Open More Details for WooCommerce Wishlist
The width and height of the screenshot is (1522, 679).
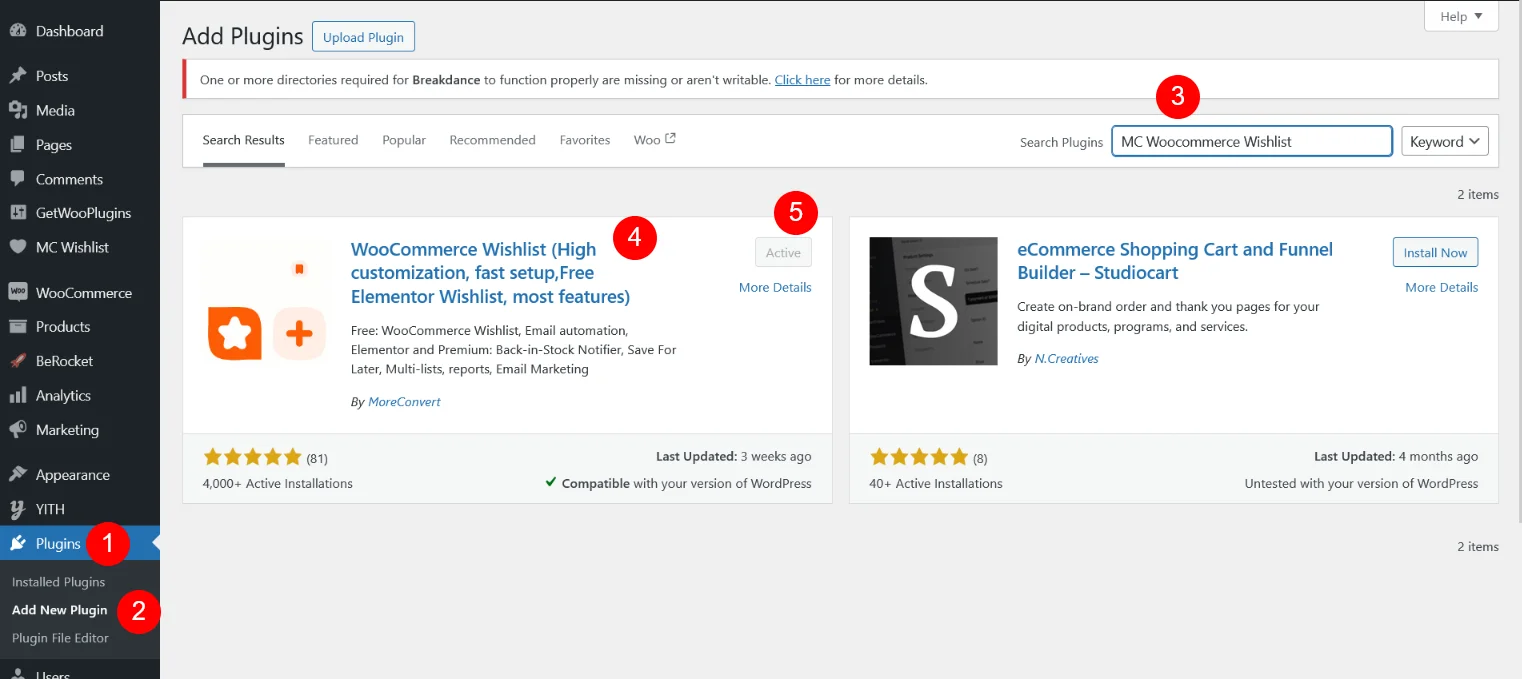click(775, 287)
